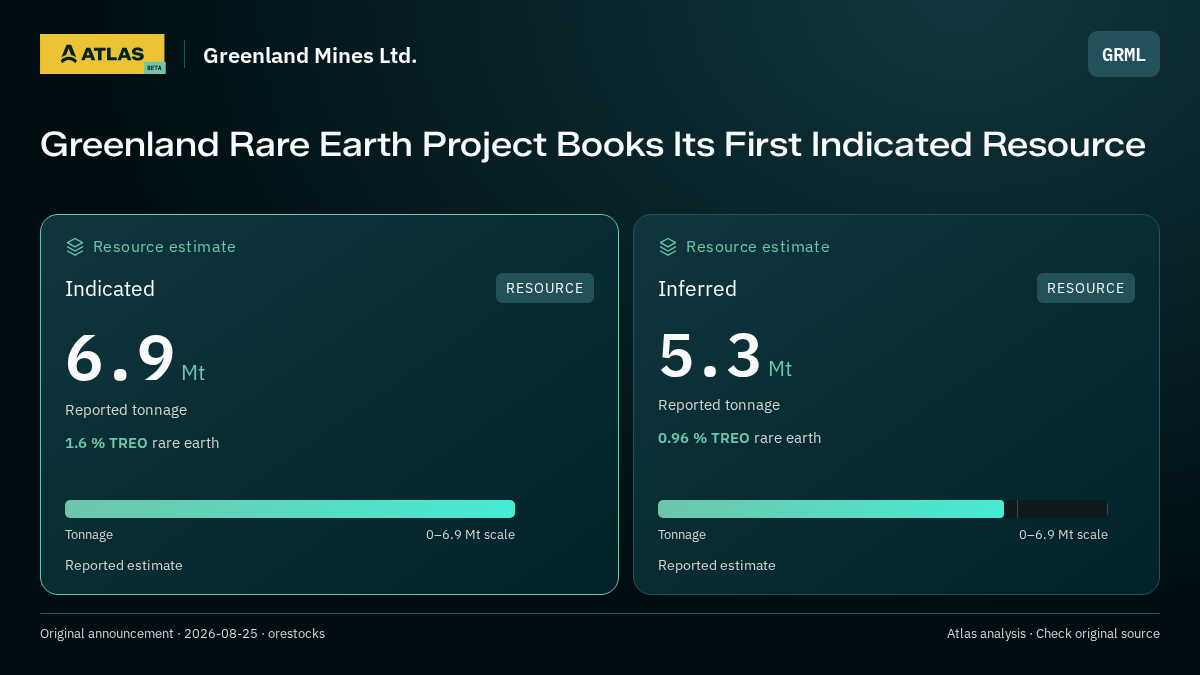Click Reported estimate text in Indicated card
Screen dimensions: 1200x675
124,566
